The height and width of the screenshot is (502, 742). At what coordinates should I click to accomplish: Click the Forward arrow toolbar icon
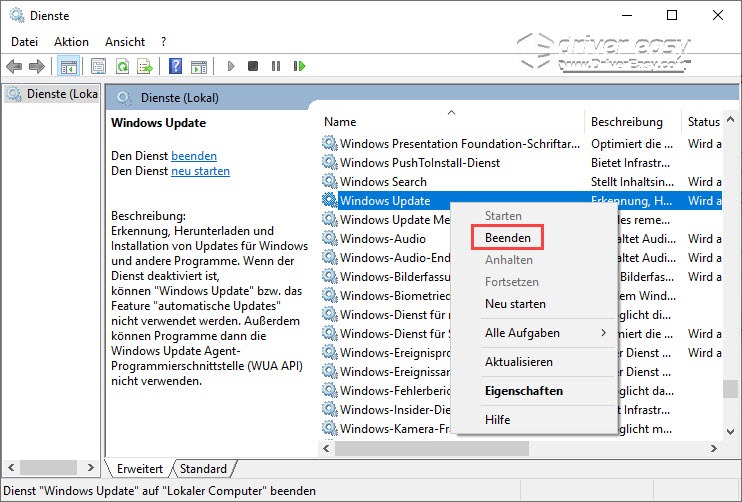click(37, 66)
